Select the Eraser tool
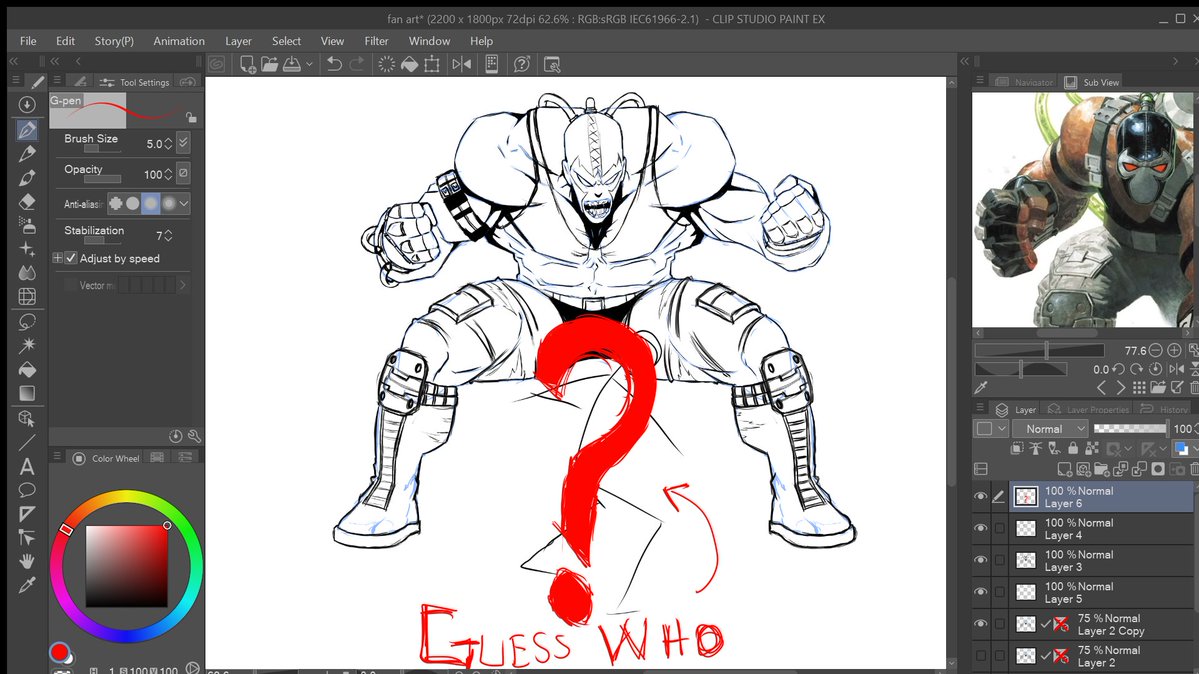Viewport: 1199px width, 674px height. click(x=27, y=202)
